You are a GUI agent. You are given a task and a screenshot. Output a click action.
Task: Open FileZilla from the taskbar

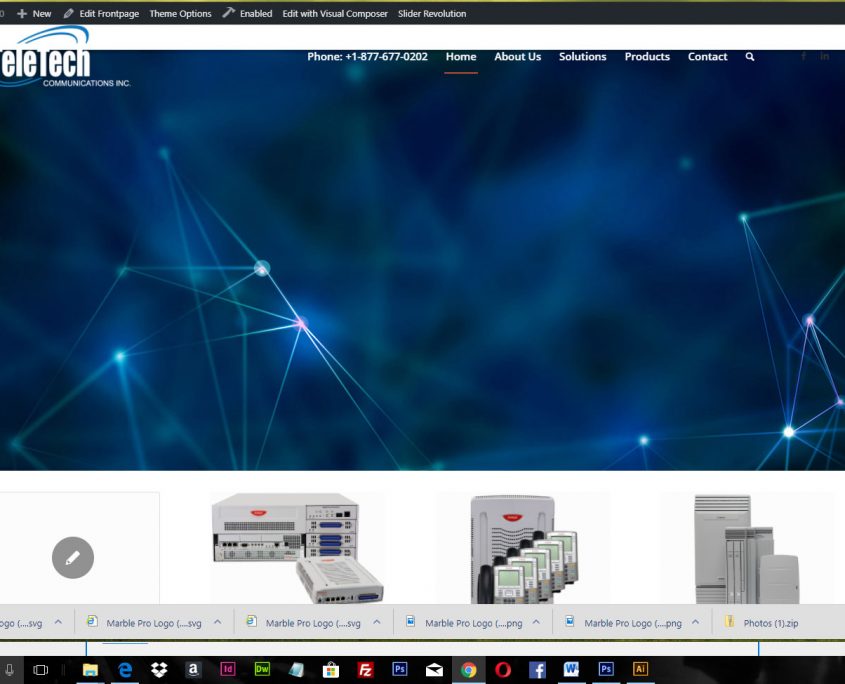point(366,670)
